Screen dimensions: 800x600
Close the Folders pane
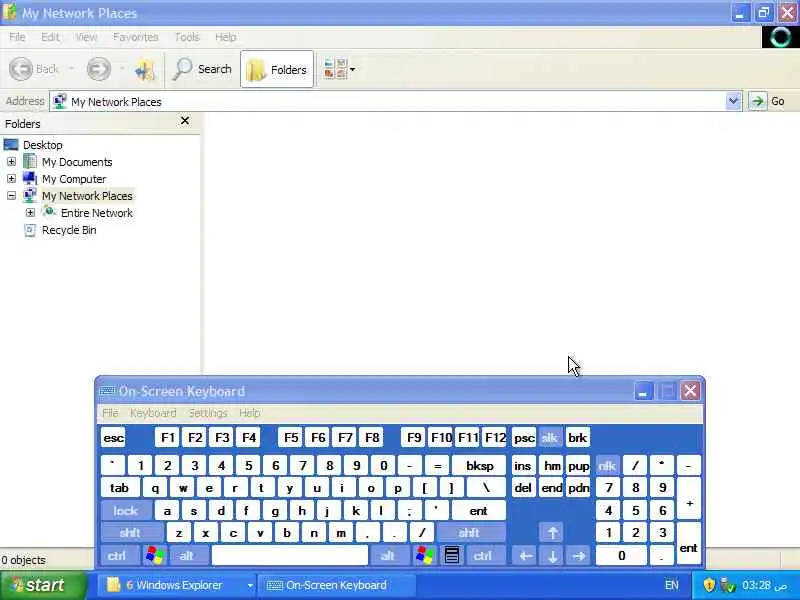[x=185, y=121]
